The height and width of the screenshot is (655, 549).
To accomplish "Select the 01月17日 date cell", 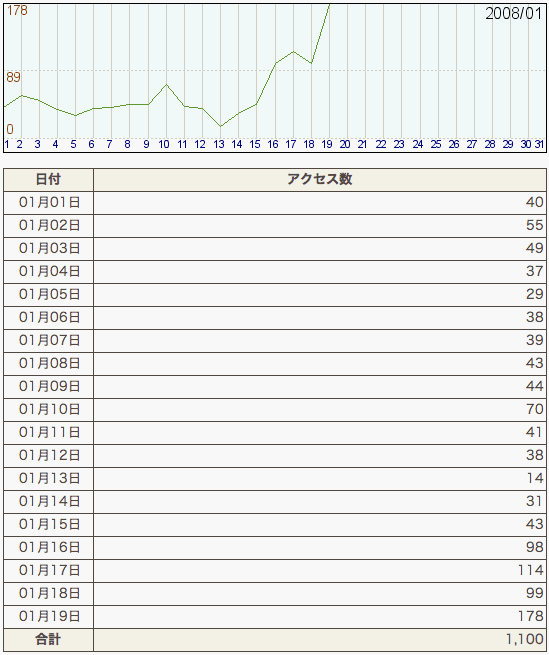I will click(x=48, y=570).
